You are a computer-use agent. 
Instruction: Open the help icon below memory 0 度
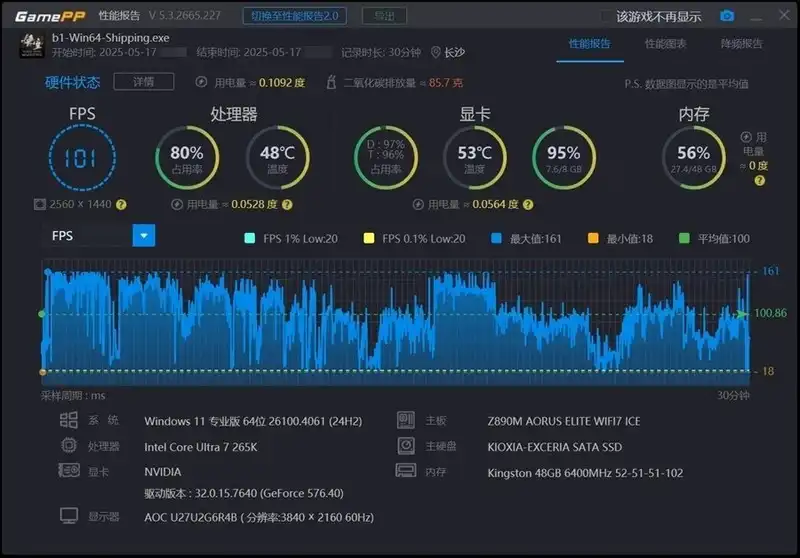pos(759,181)
